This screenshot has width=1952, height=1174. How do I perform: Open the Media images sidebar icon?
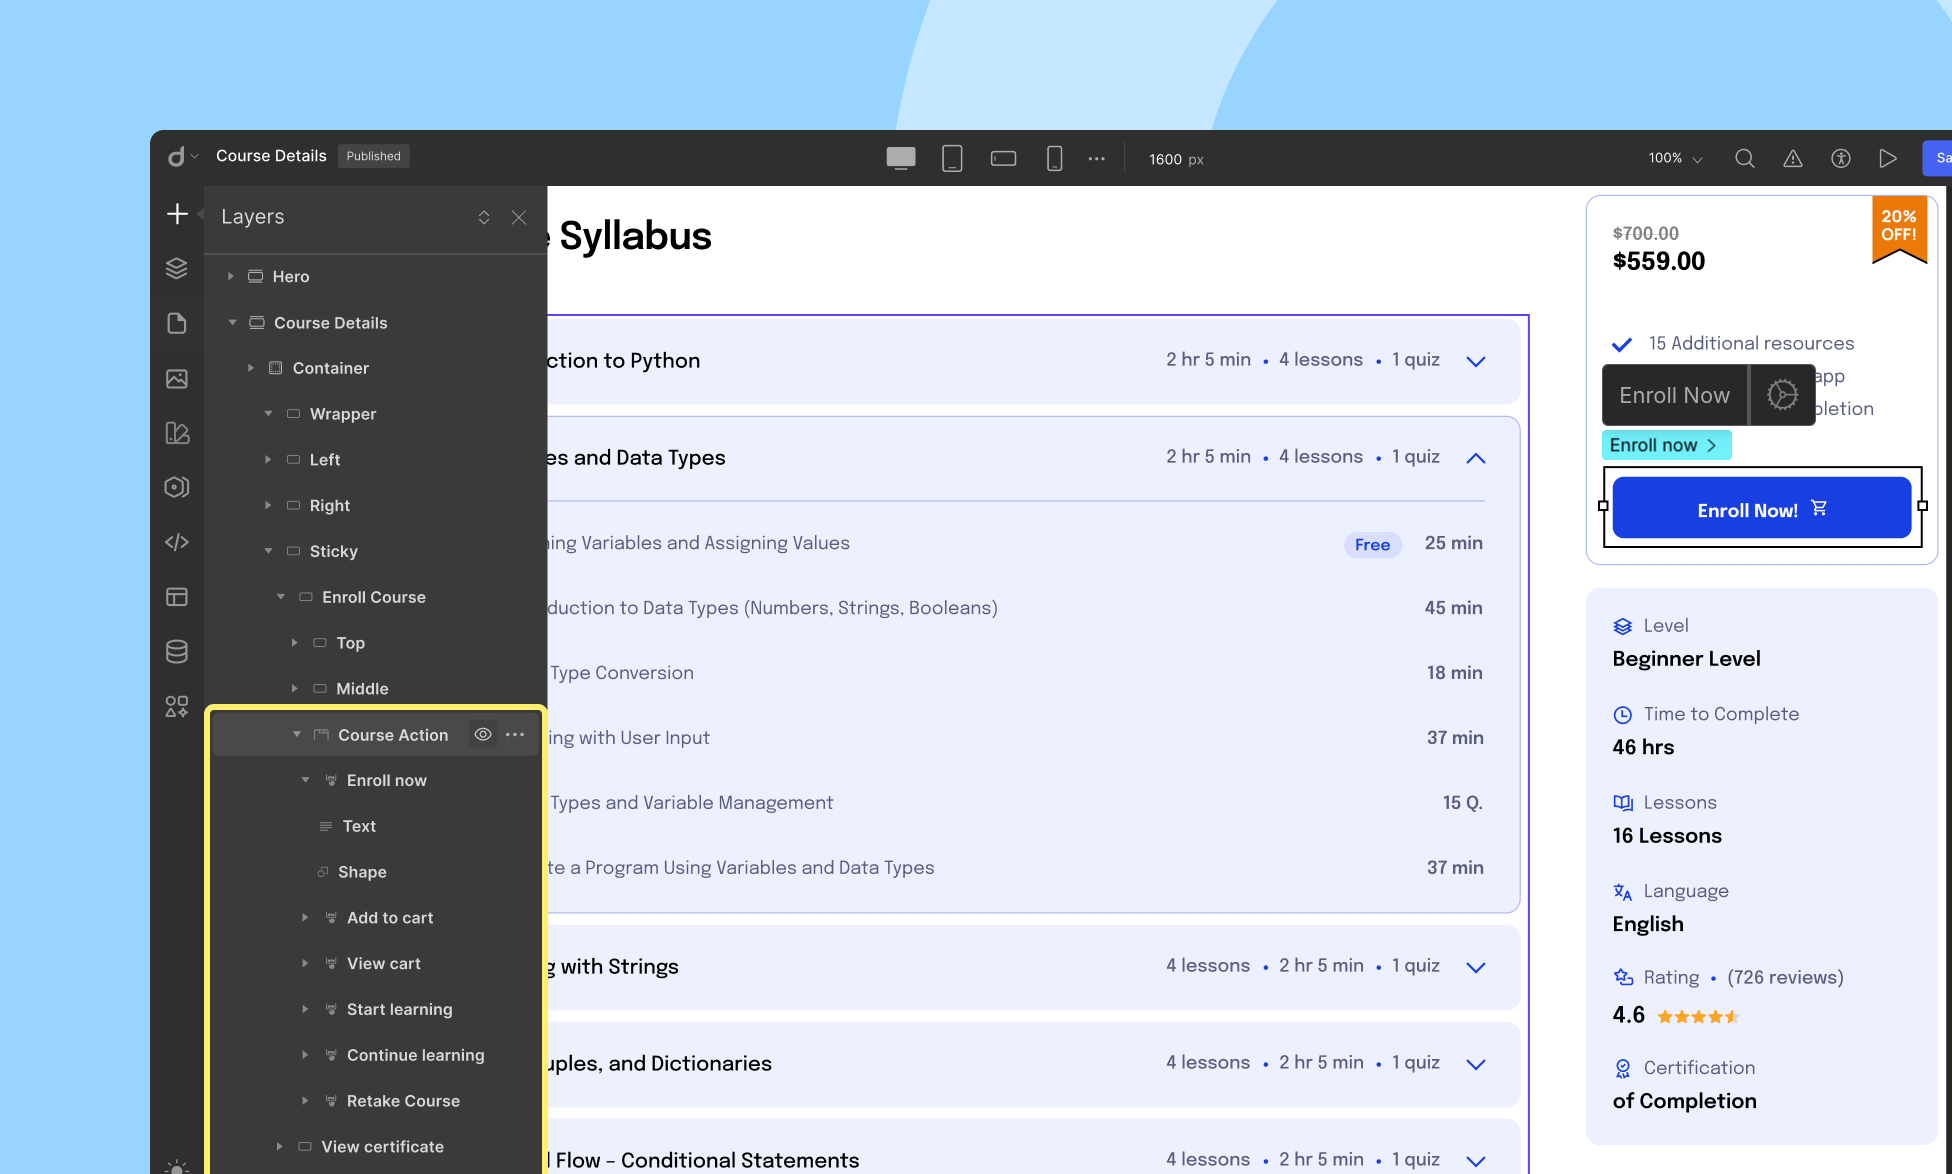pyautogui.click(x=177, y=378)
